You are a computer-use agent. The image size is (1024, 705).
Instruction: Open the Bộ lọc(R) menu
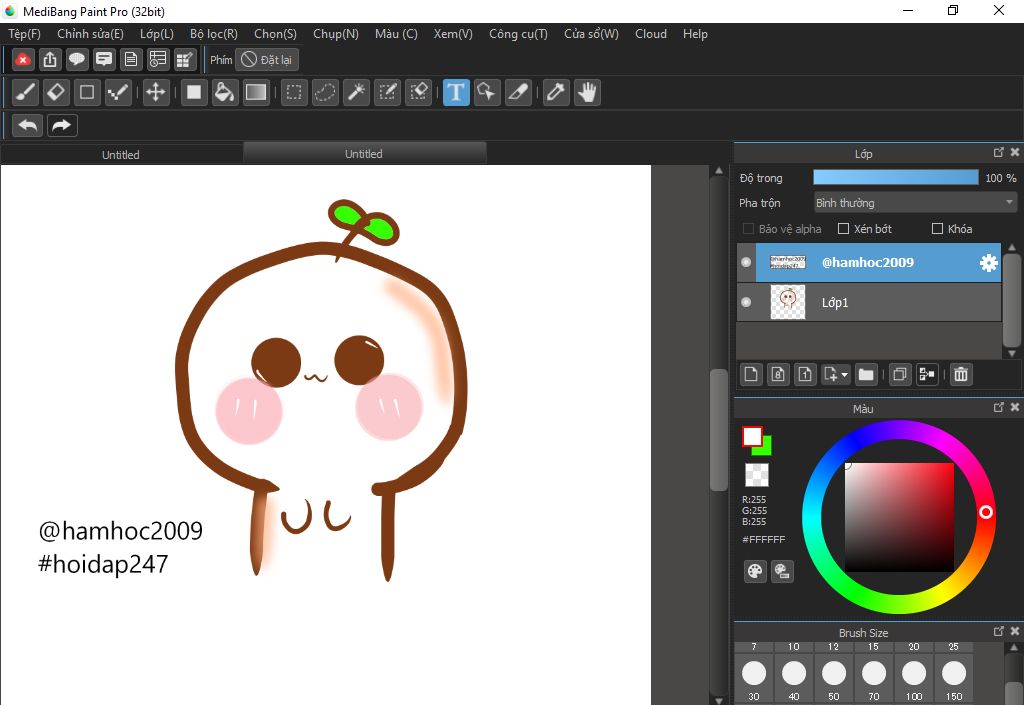click(x=213, y=34)
